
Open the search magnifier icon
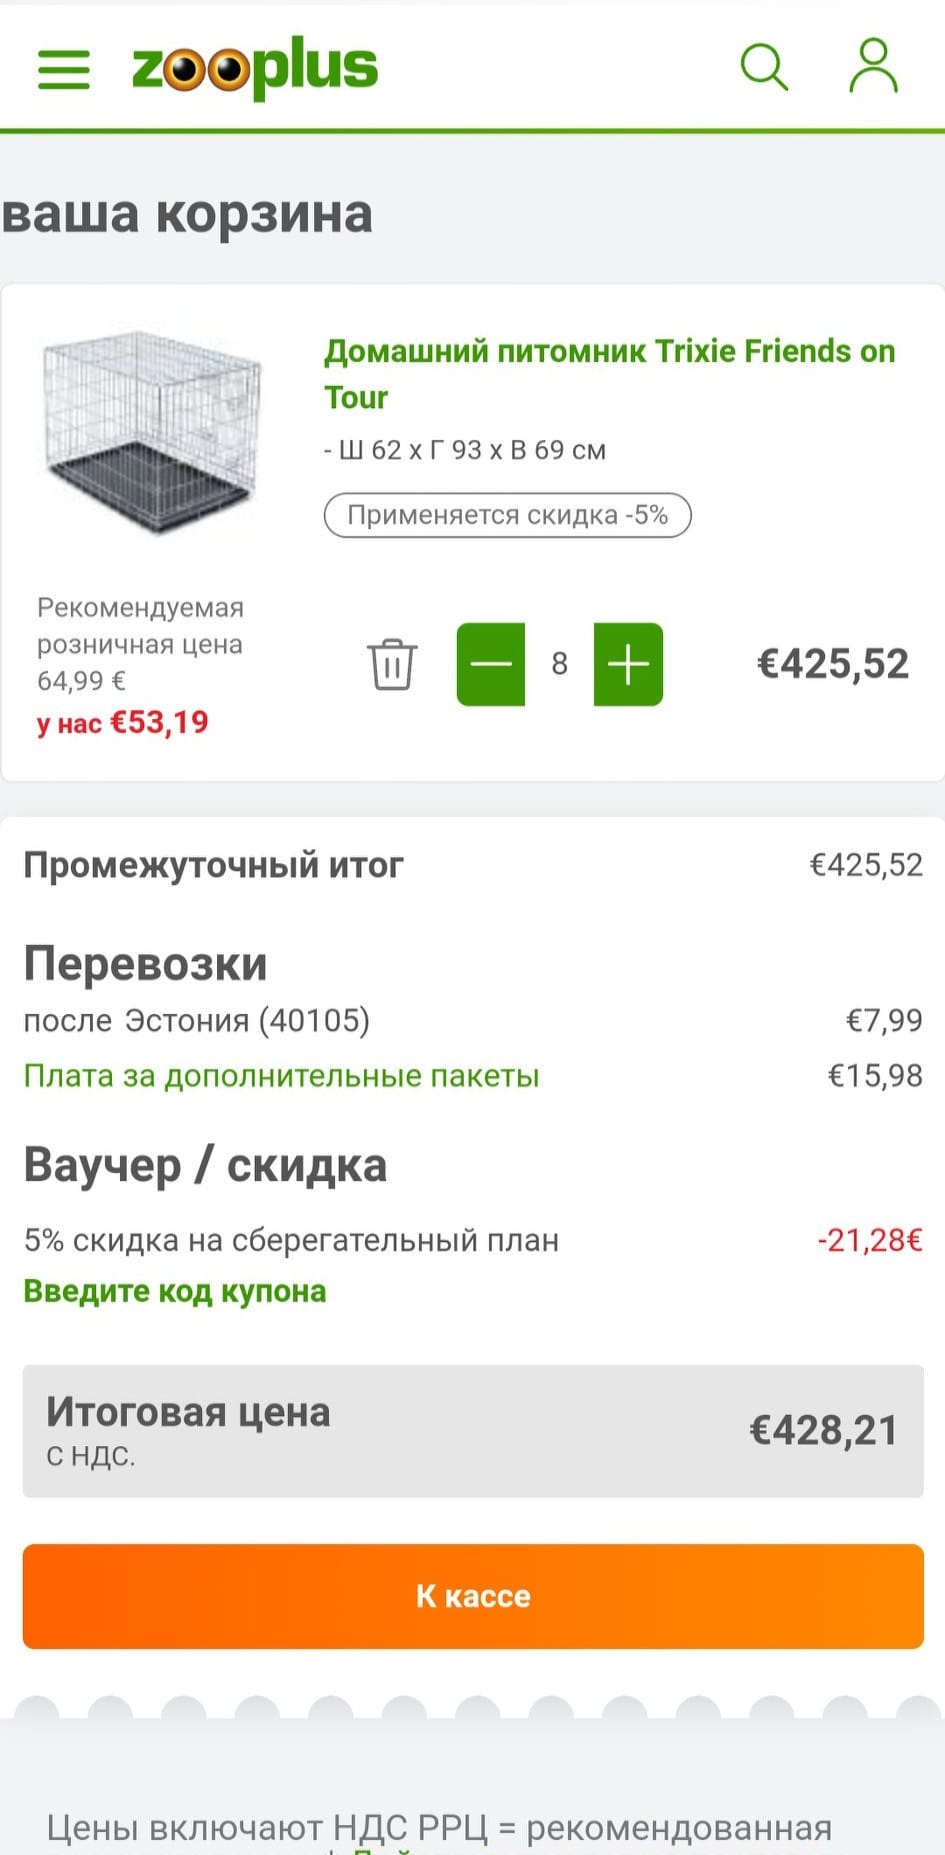pyautogui.click(x=764, y=68)
